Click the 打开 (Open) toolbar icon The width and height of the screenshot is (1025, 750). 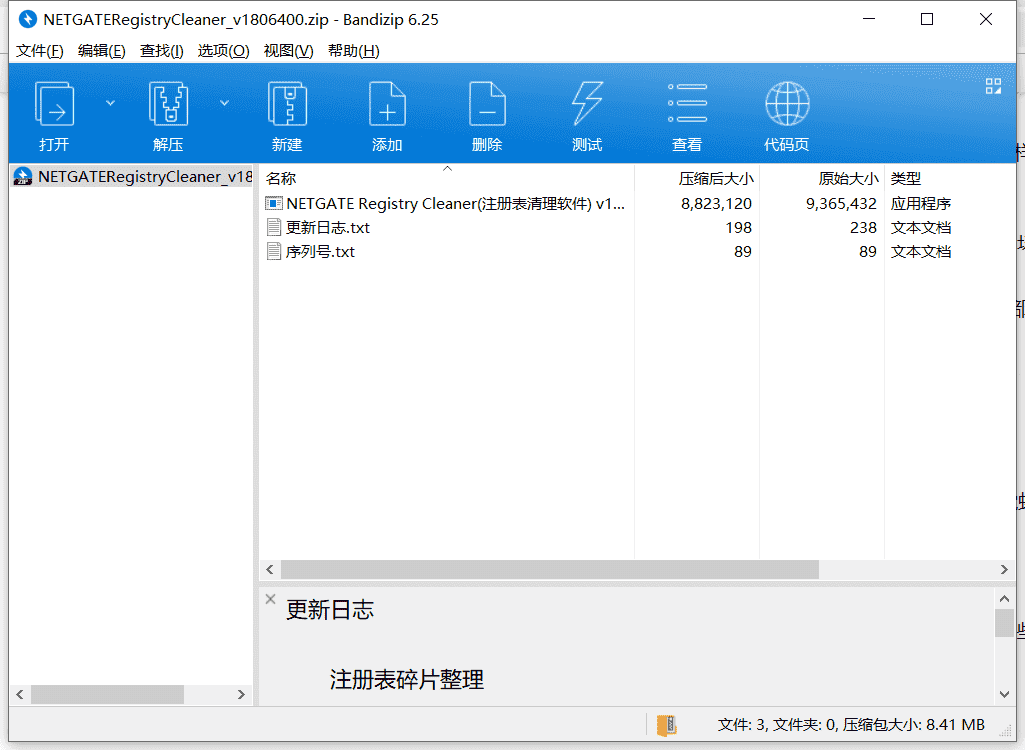click(x=54, y=103)
